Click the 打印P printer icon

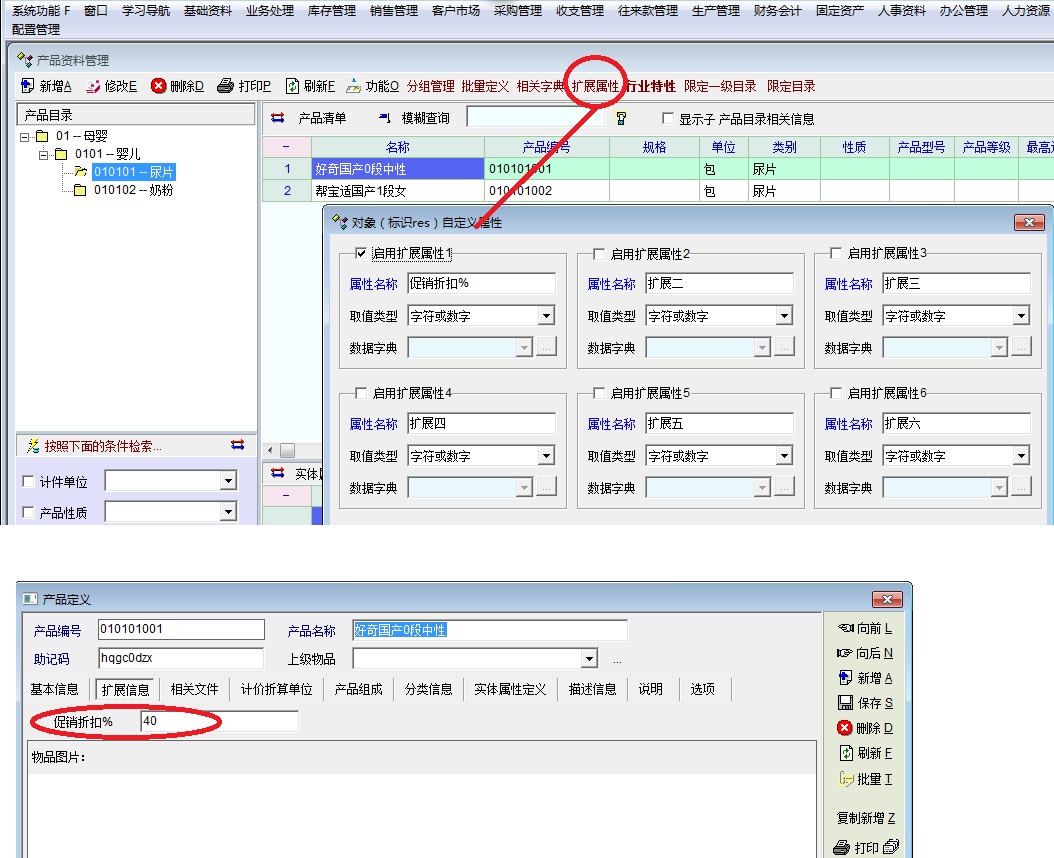[x=226, y=87]
